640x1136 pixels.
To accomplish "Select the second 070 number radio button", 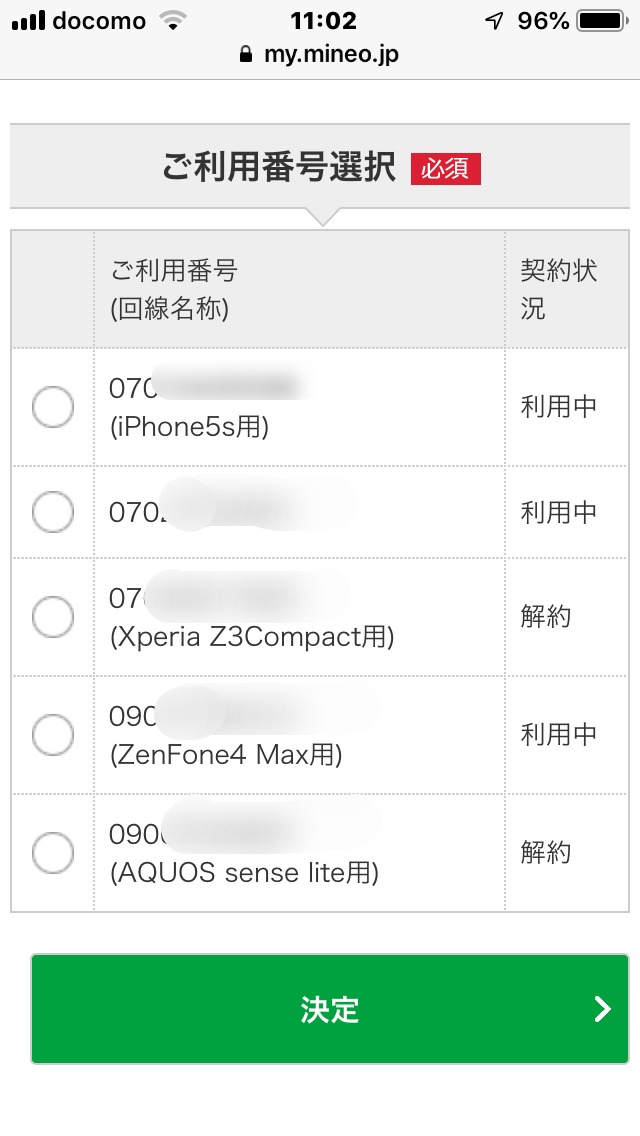I will [53, 512].
